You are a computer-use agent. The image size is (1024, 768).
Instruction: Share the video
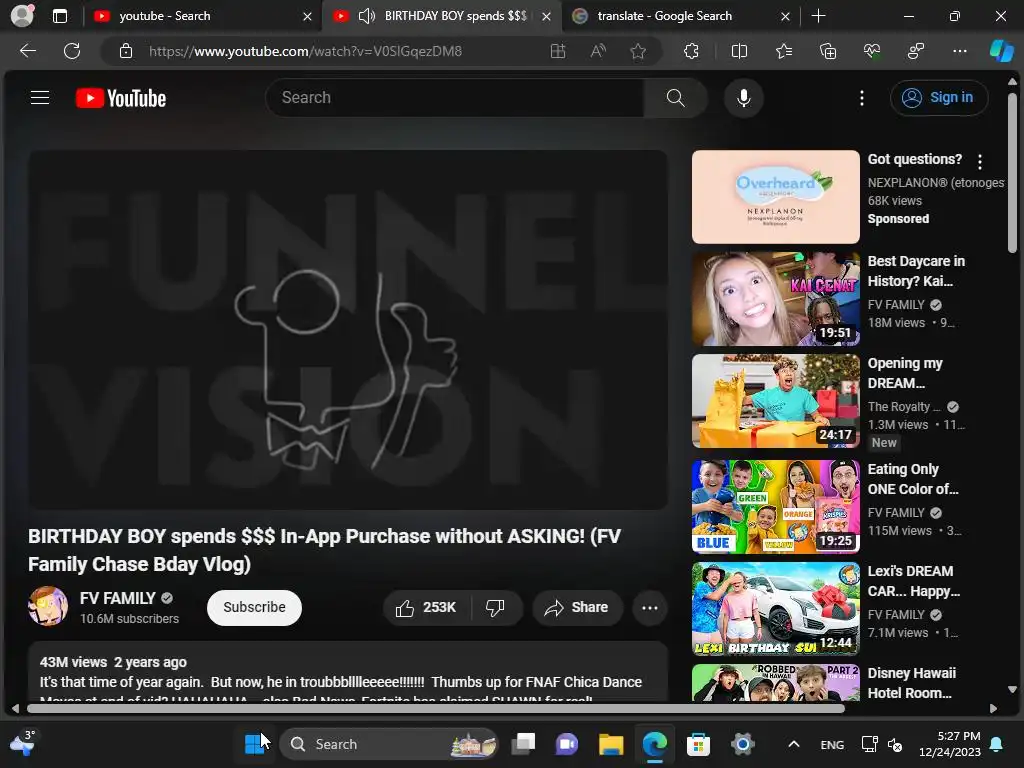[x=577, y=608]
